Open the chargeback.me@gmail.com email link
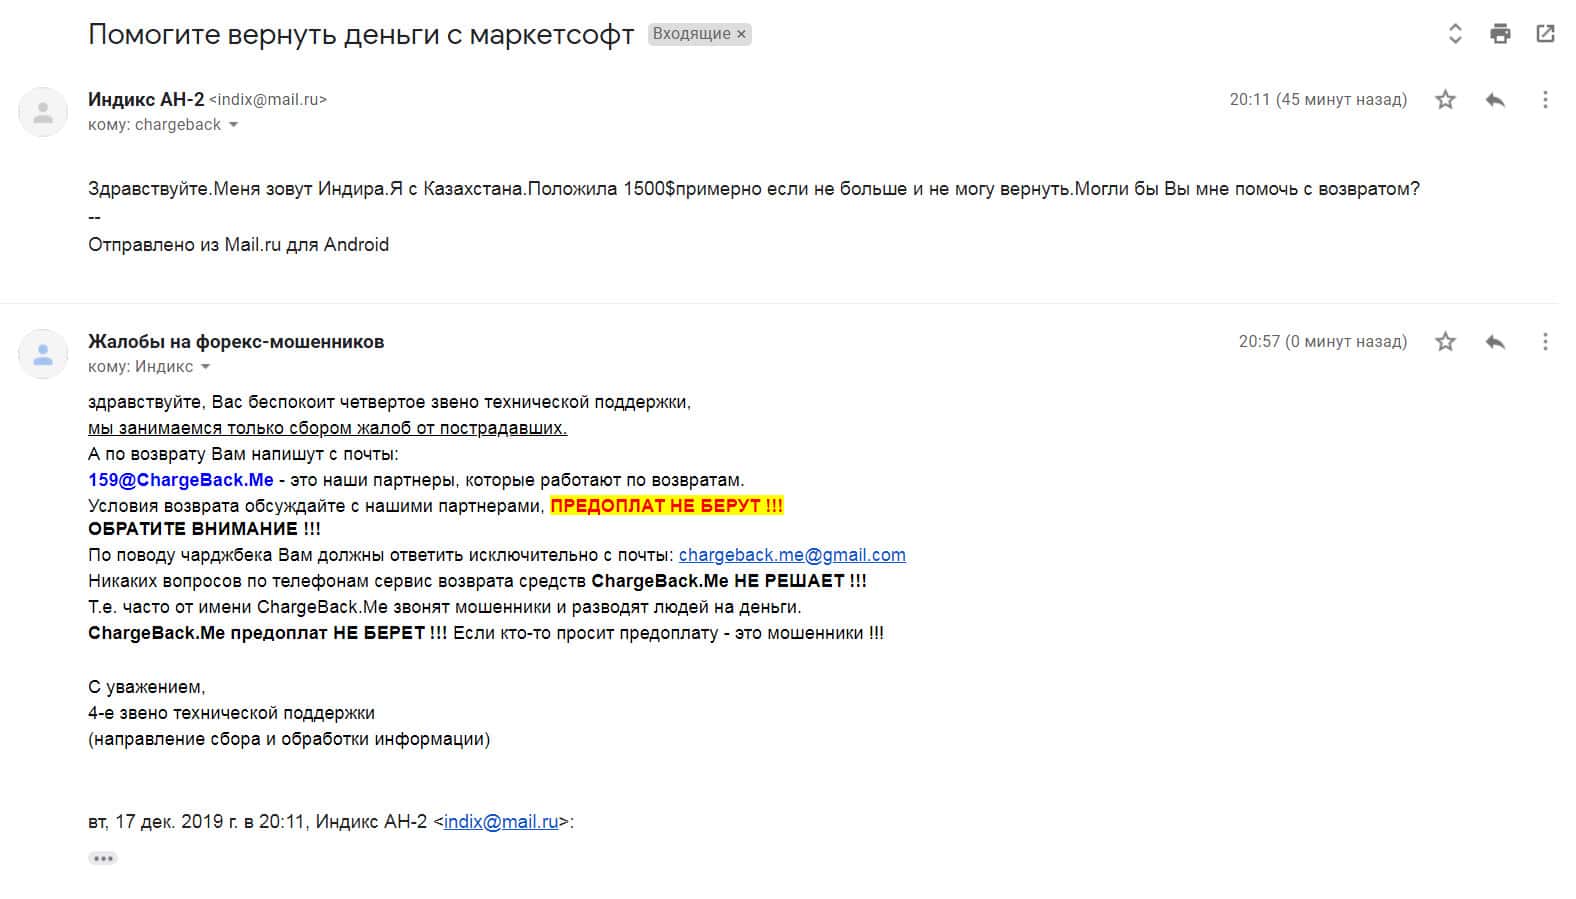The image size is (1576, 899). tap(791, 555)
